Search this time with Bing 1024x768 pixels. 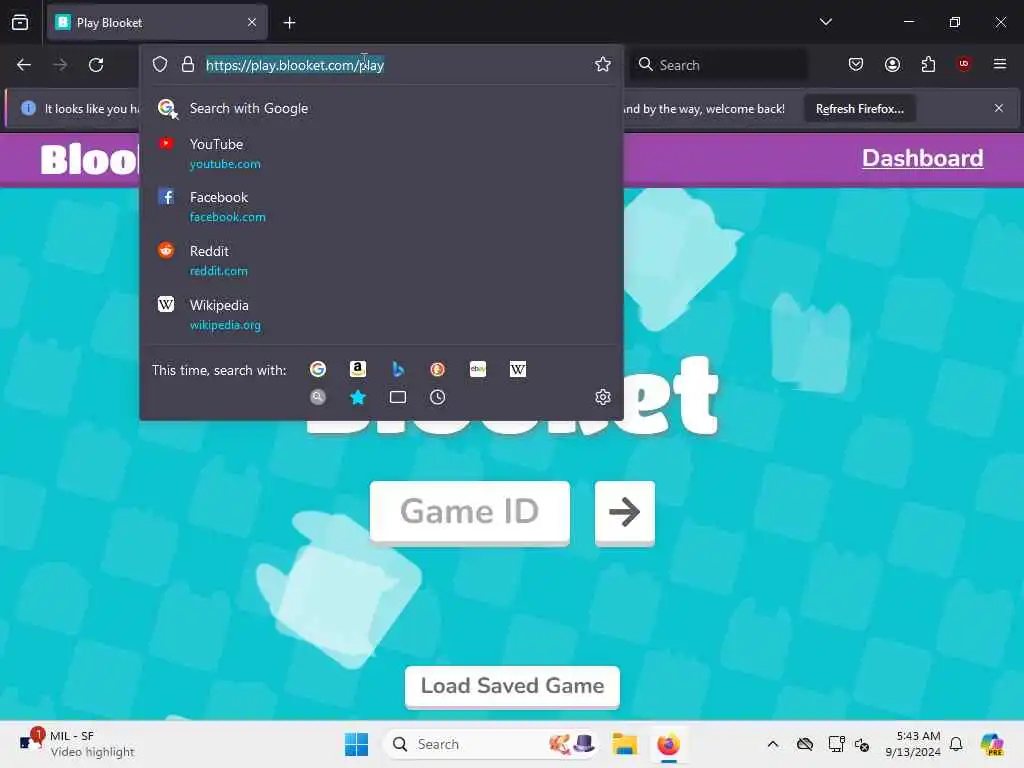point(398,369)
